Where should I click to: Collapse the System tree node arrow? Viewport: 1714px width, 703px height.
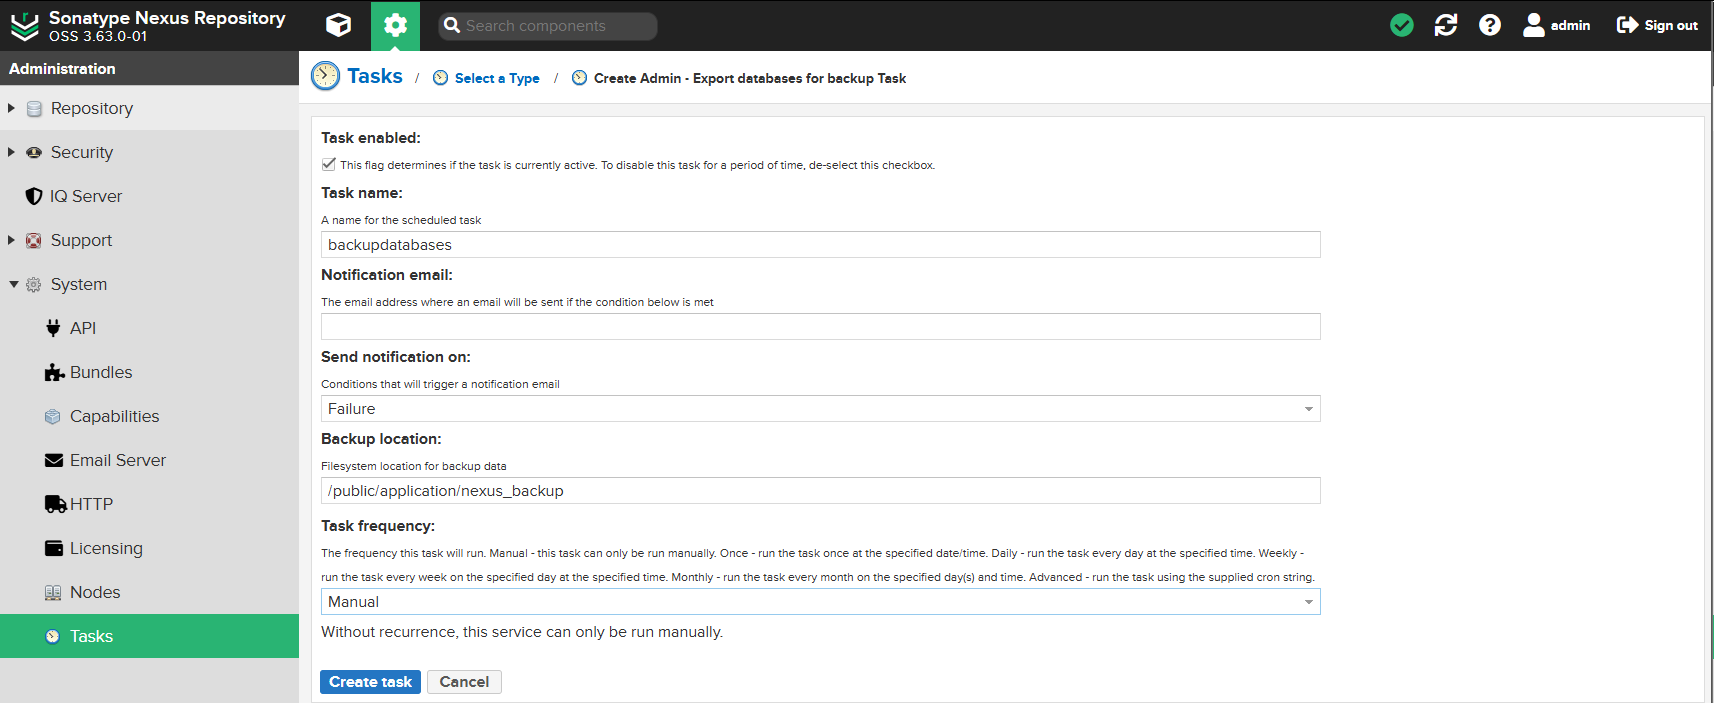pos(13,284)
